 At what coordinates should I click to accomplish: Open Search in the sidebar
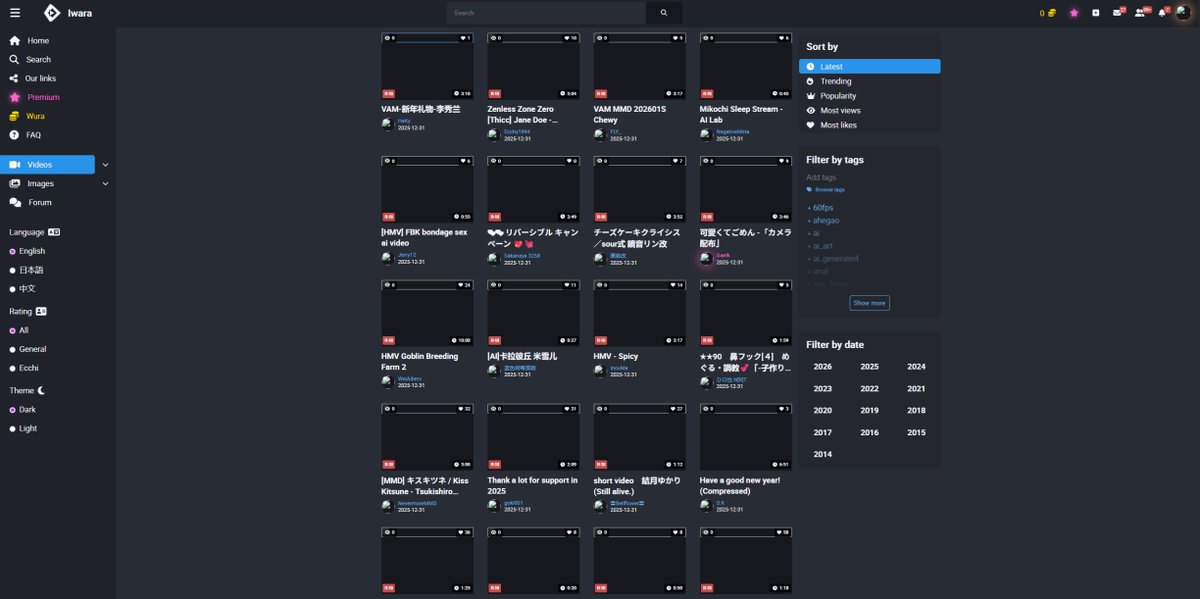[x=38, y=60]
